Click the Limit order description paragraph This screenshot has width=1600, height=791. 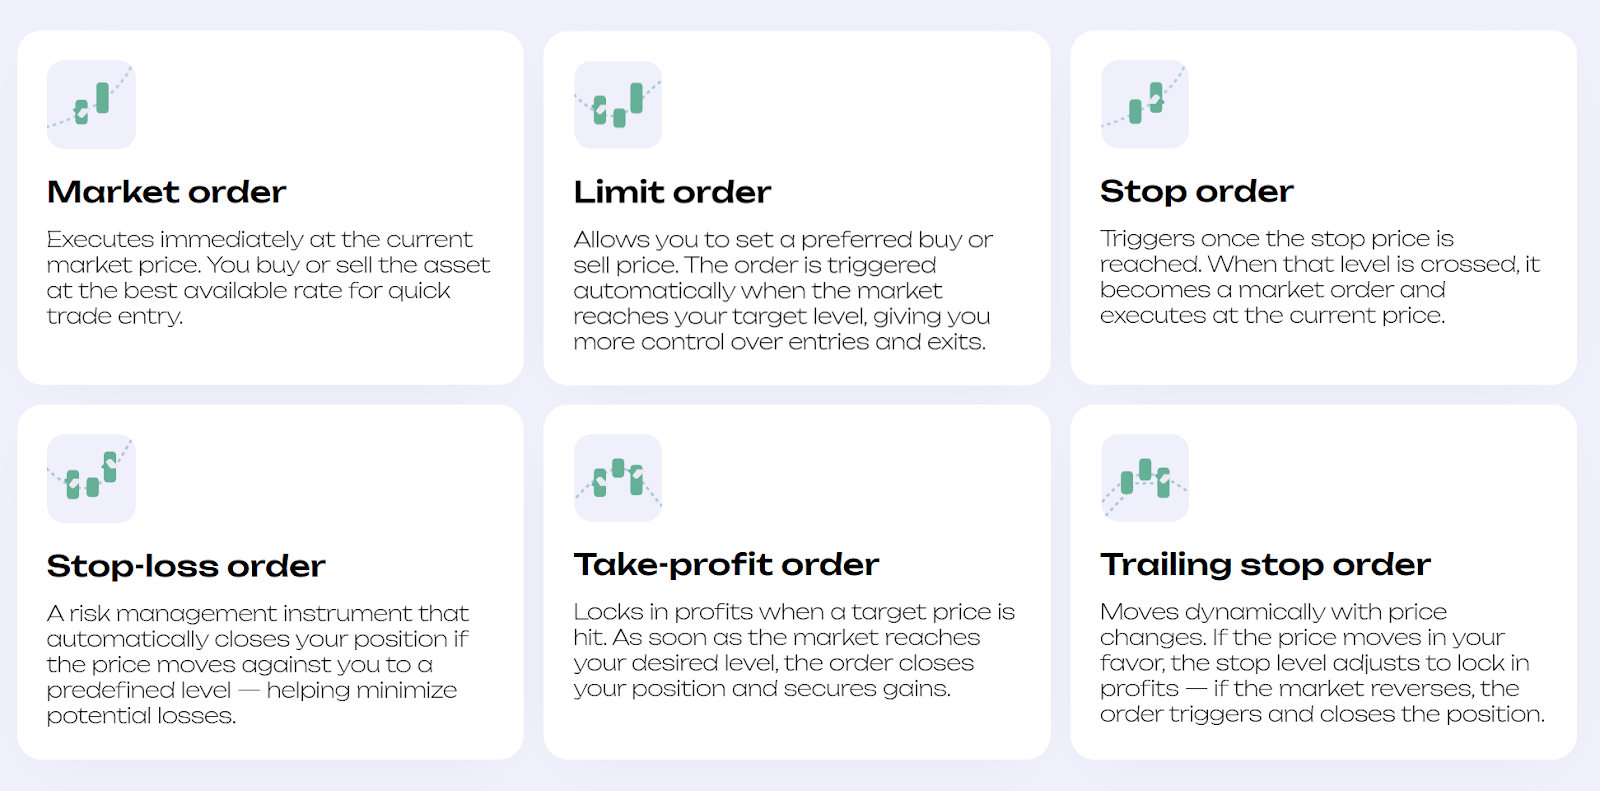(x=783, y=291)
